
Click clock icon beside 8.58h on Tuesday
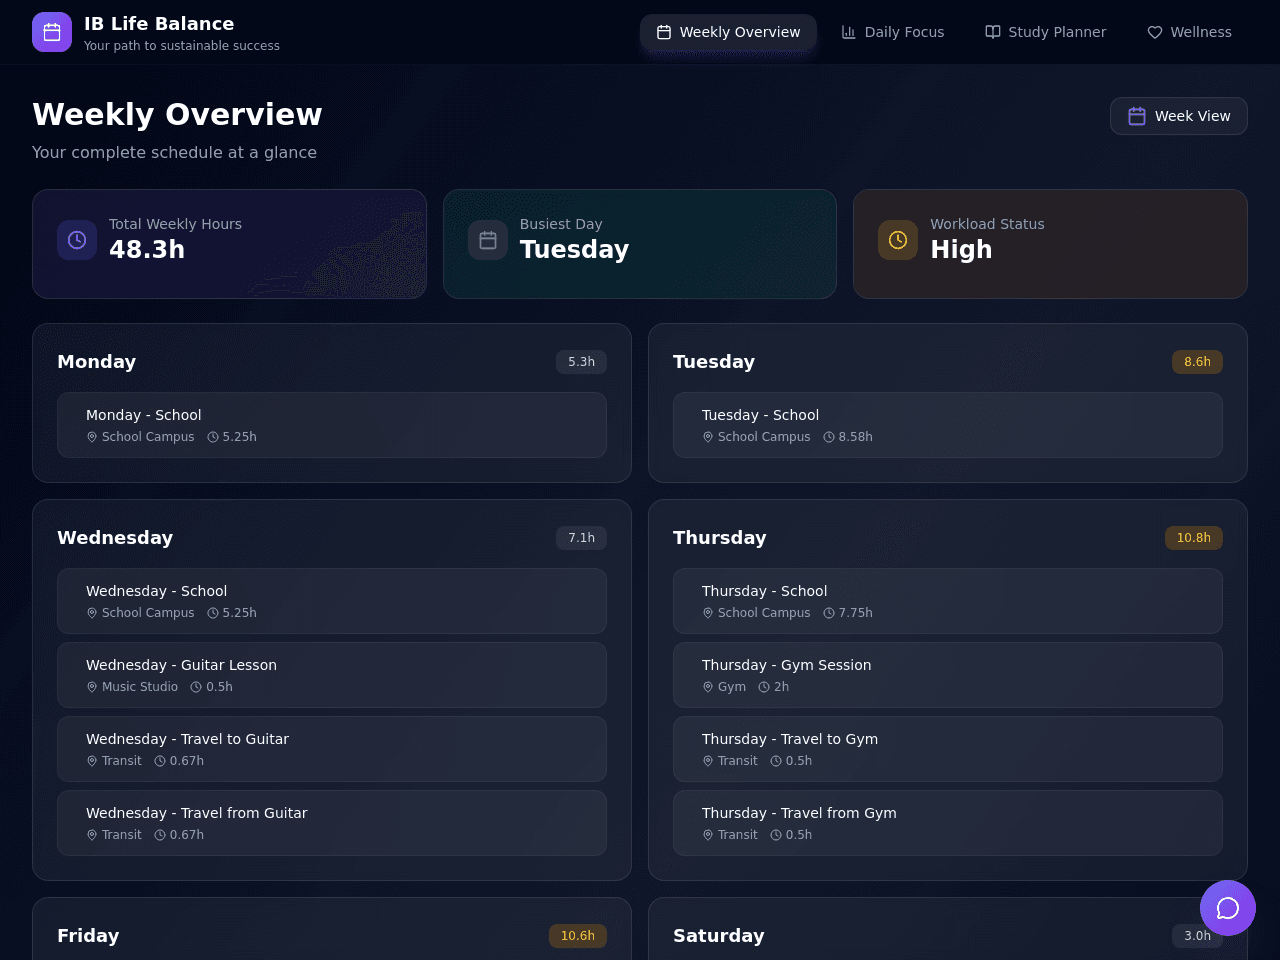829,437
